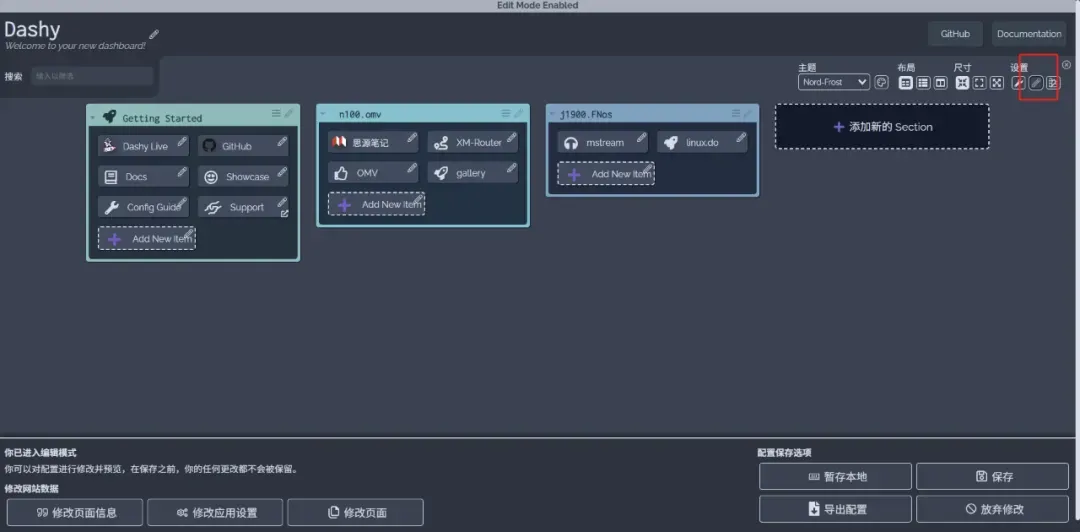Click the theme palette configurator icon
Viewport: 1080px width, 532px height.
coord(881,83)
